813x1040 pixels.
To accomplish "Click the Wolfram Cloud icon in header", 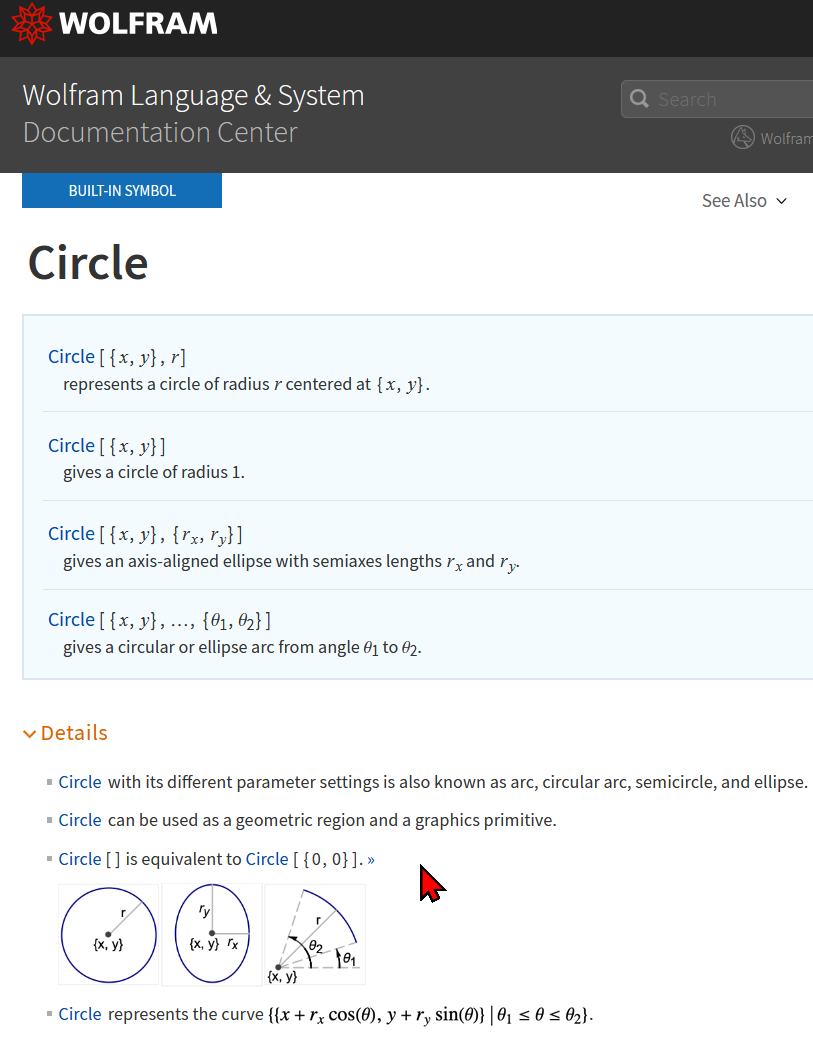I will pos(743,137).
